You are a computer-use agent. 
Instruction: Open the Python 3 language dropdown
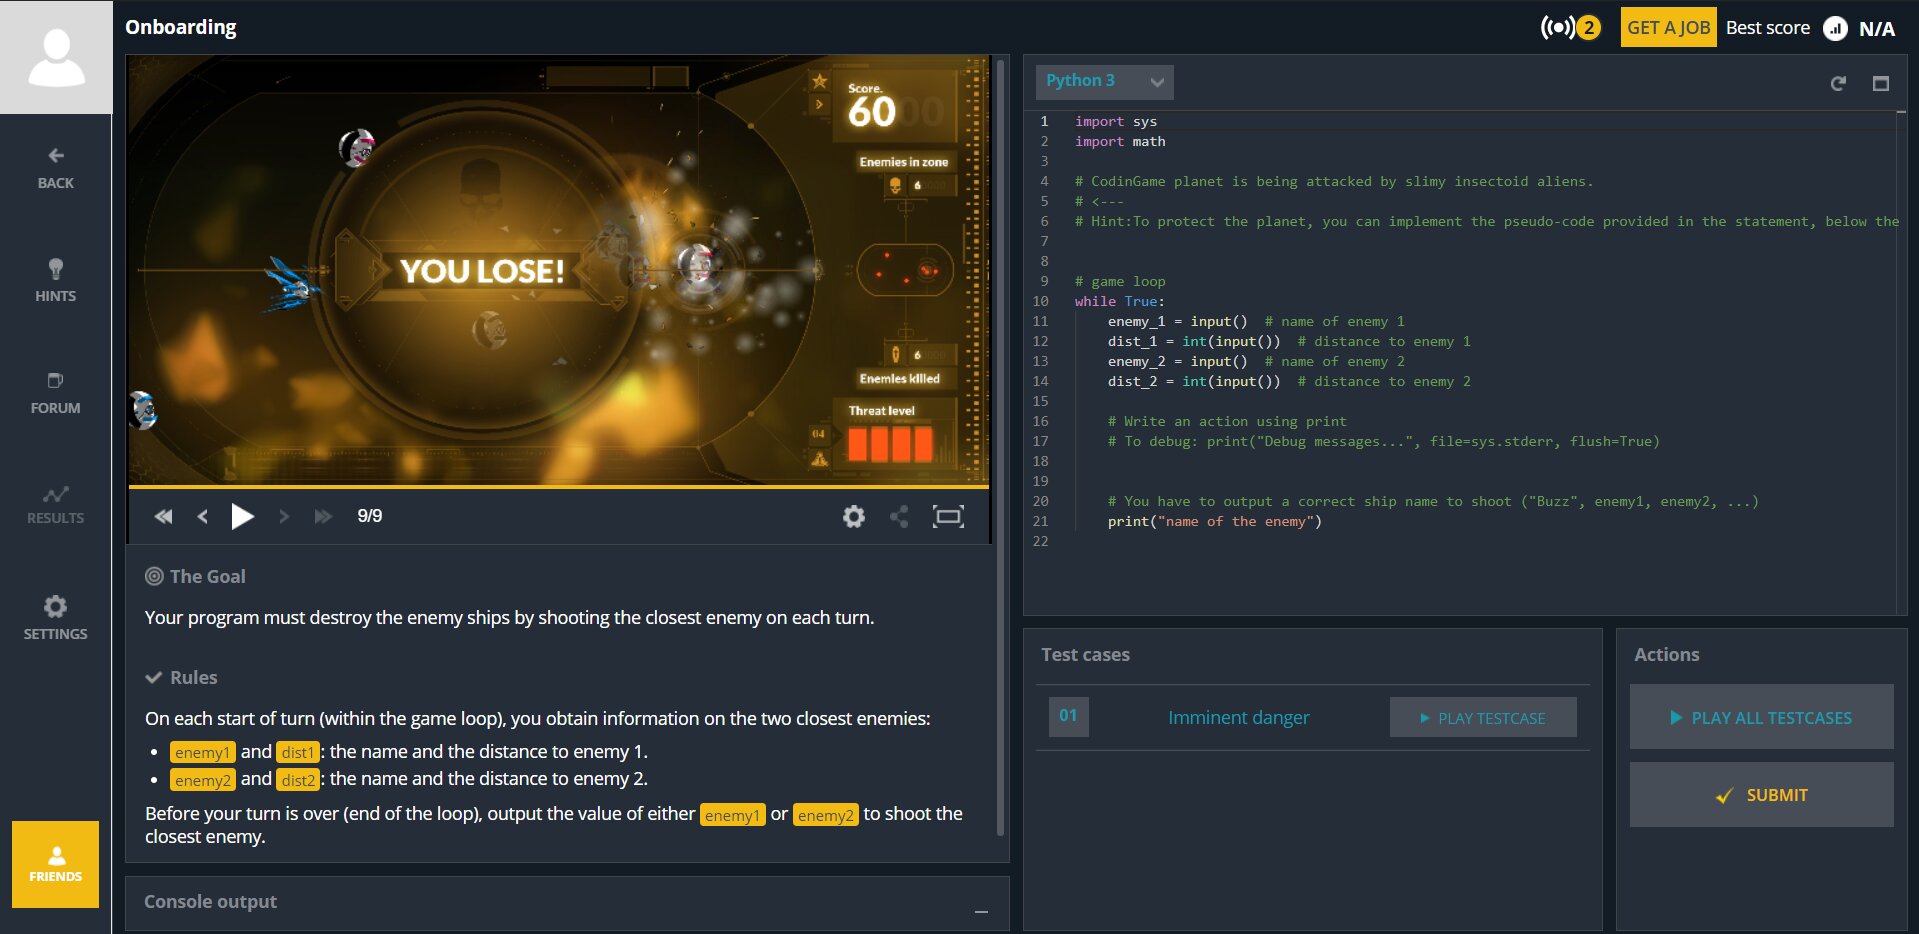1105,81
